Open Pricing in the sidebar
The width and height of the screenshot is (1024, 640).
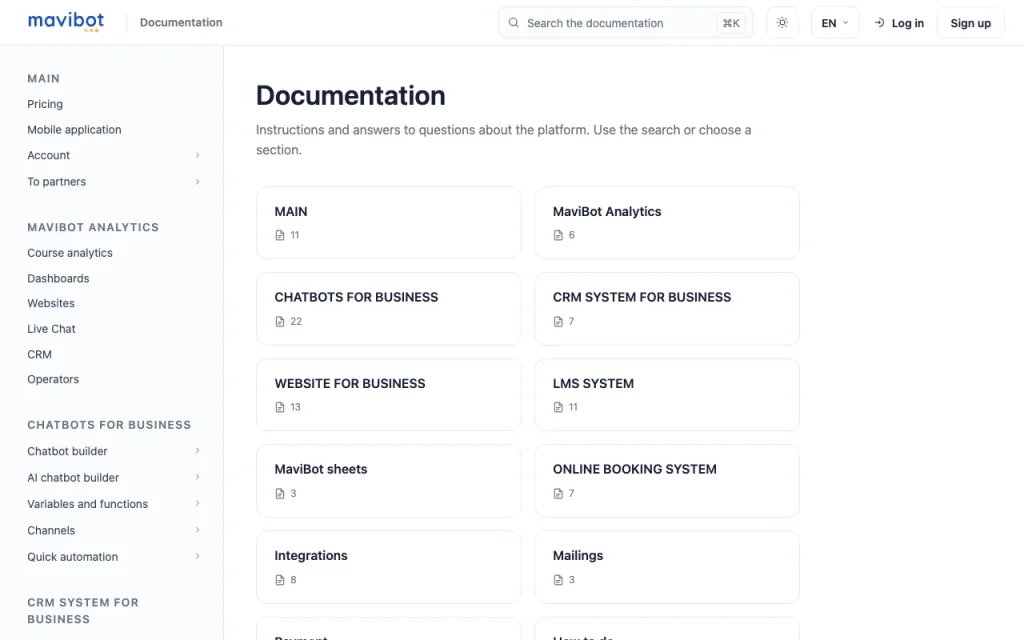click(x=45, y=104)
